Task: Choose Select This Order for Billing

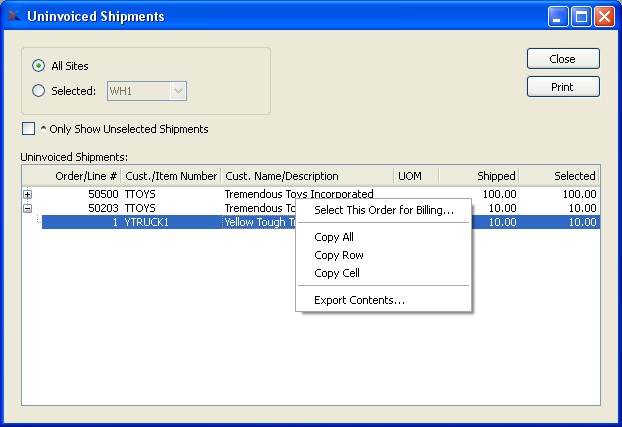Action: pos(383,210)
